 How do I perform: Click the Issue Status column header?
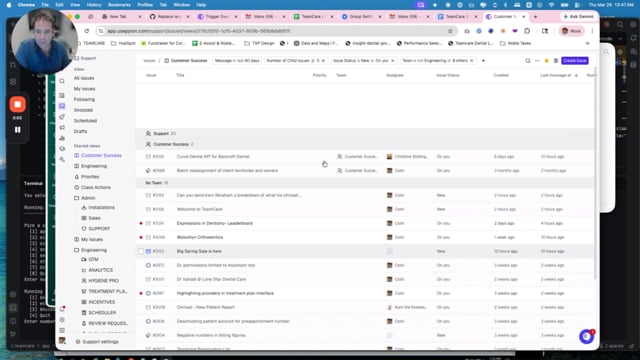[448, 75]
